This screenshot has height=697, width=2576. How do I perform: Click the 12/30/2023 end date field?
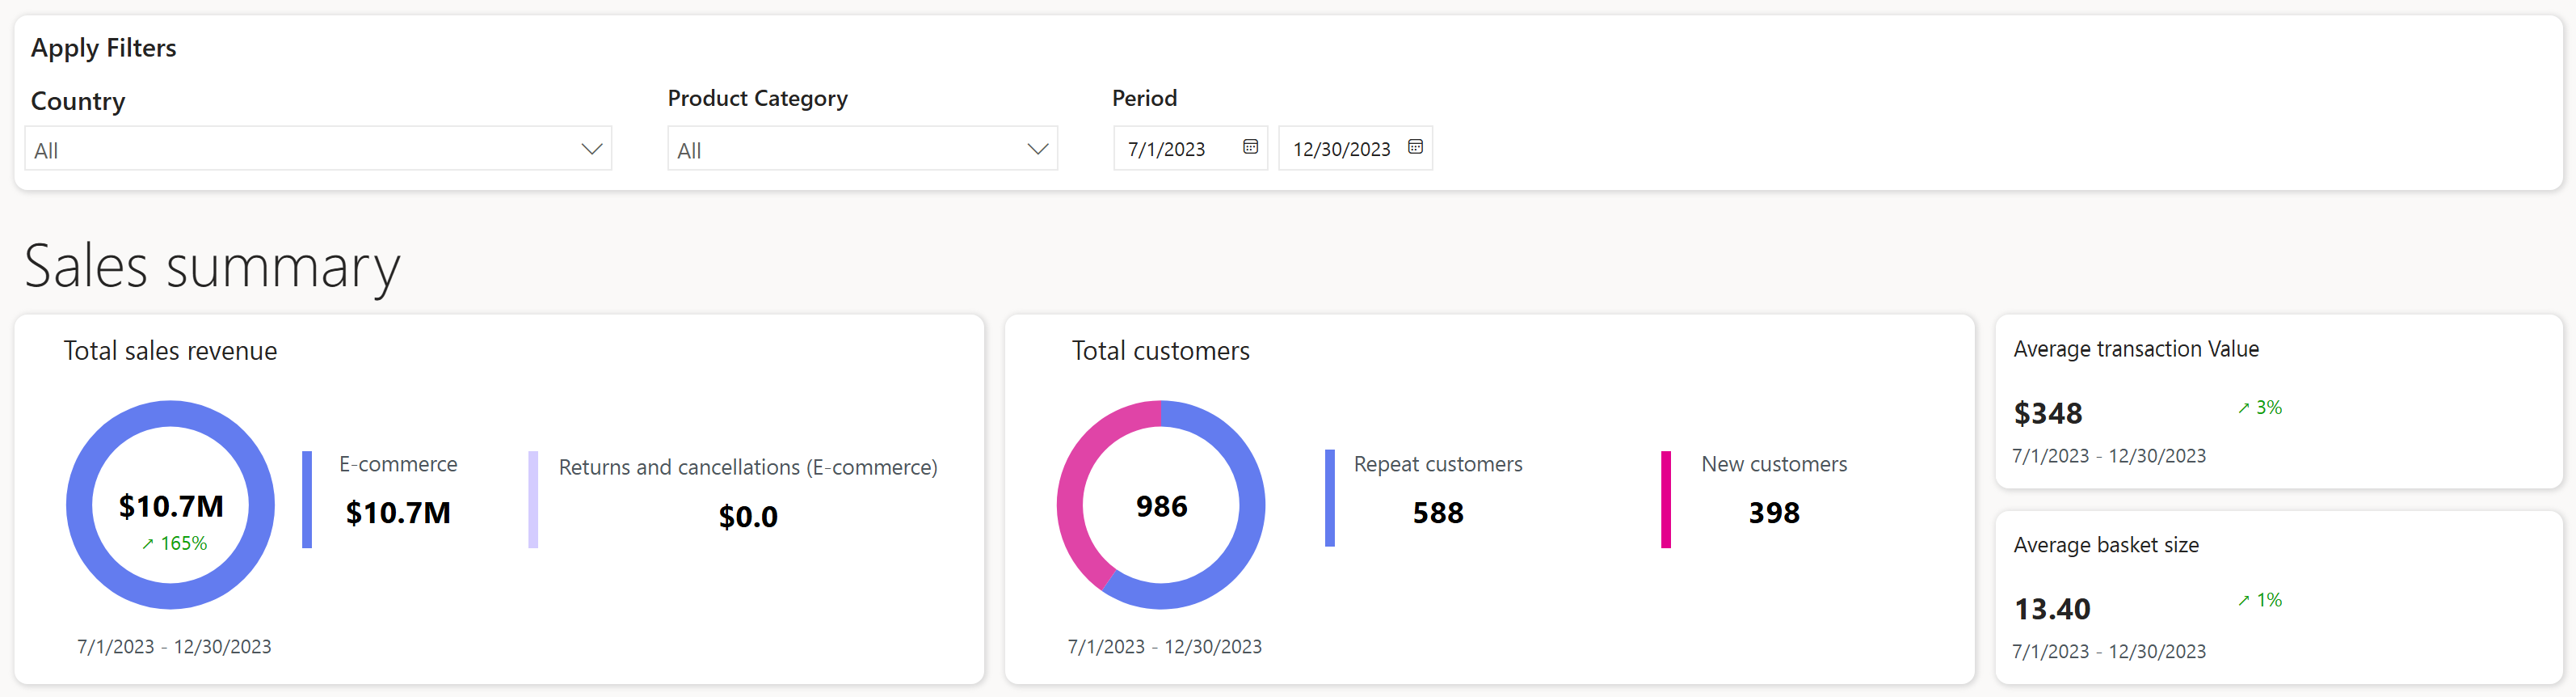click(1355, 148)
